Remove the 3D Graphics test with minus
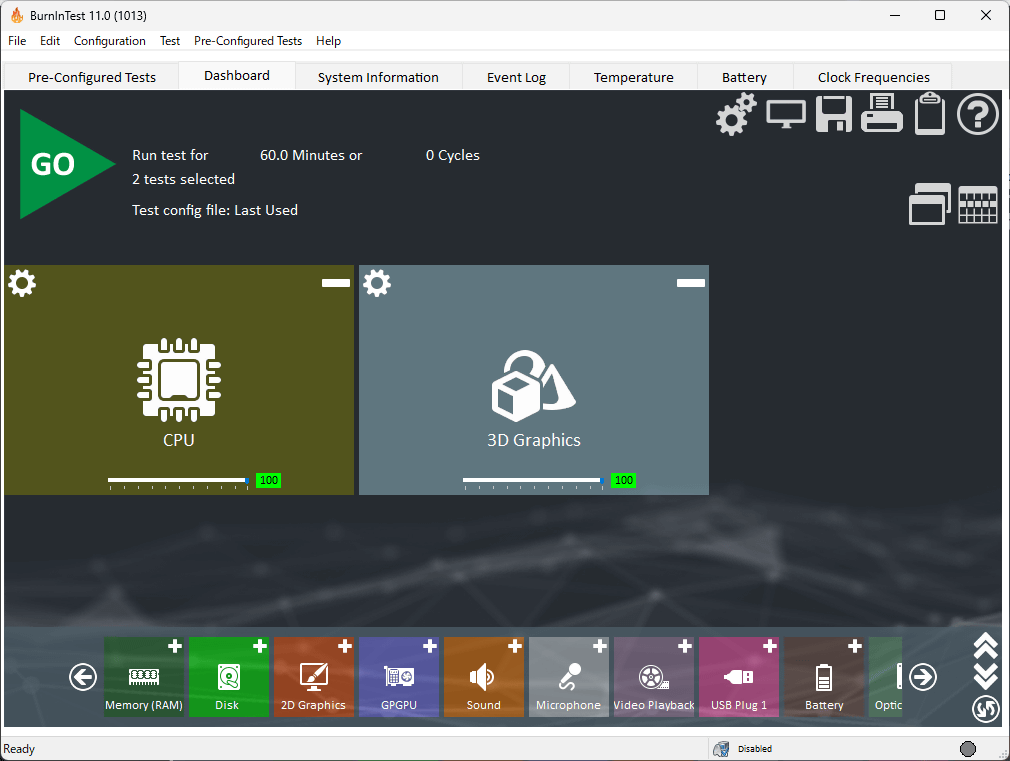The width and height of the screenshot is (1010, 761). tap(691, 283)
